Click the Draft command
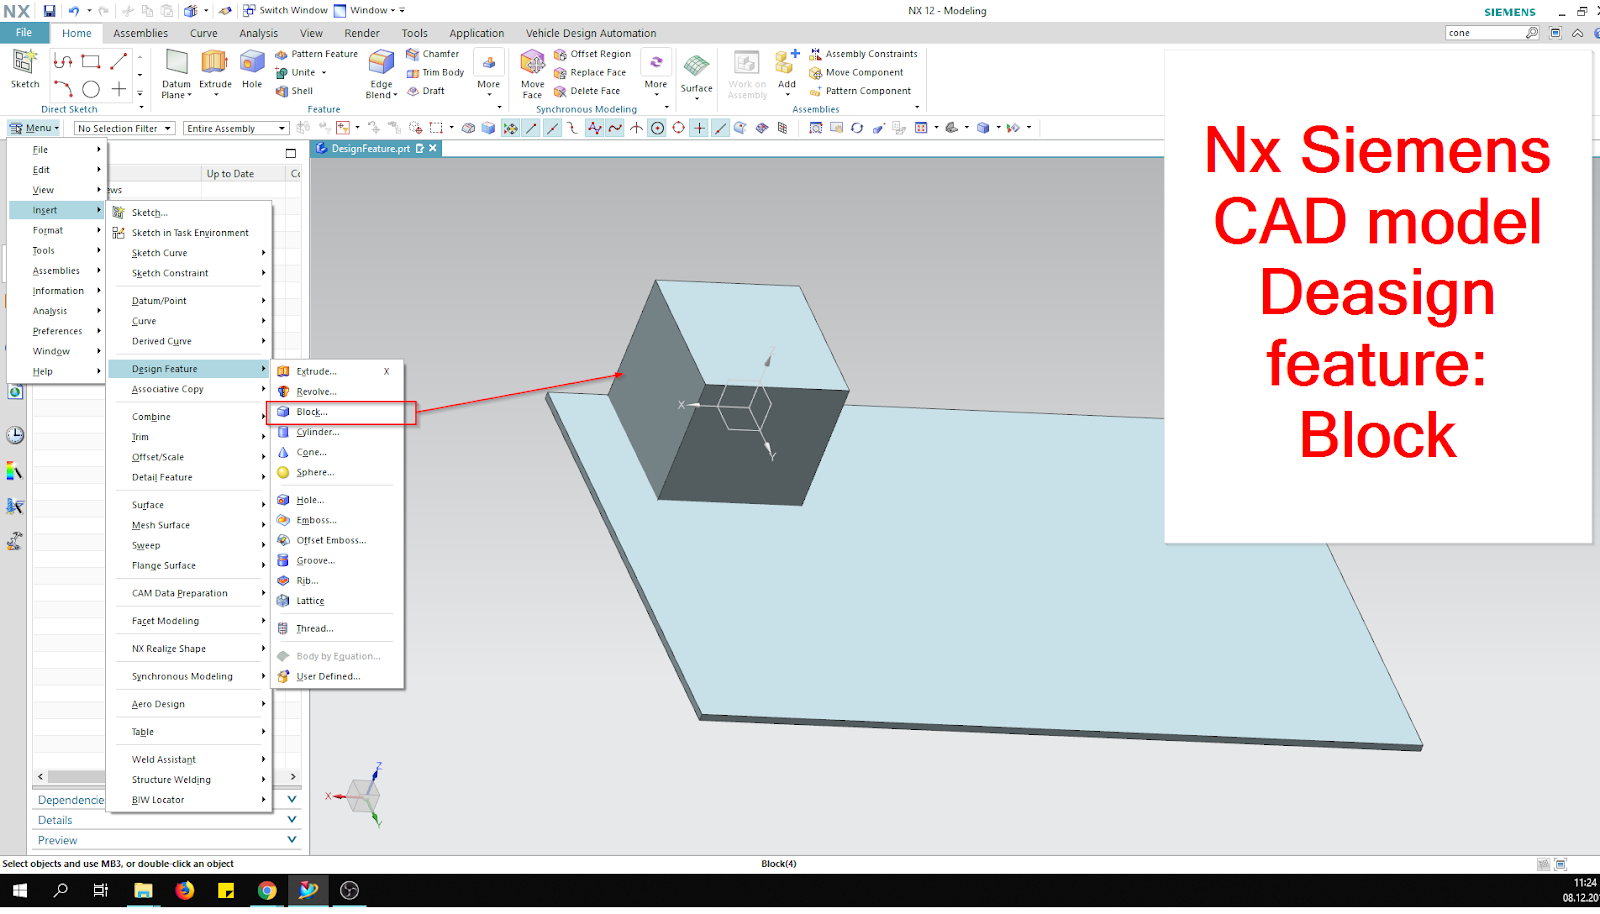Image resolution: width=1600 pixels, height=914 pixels. (426, 90)
